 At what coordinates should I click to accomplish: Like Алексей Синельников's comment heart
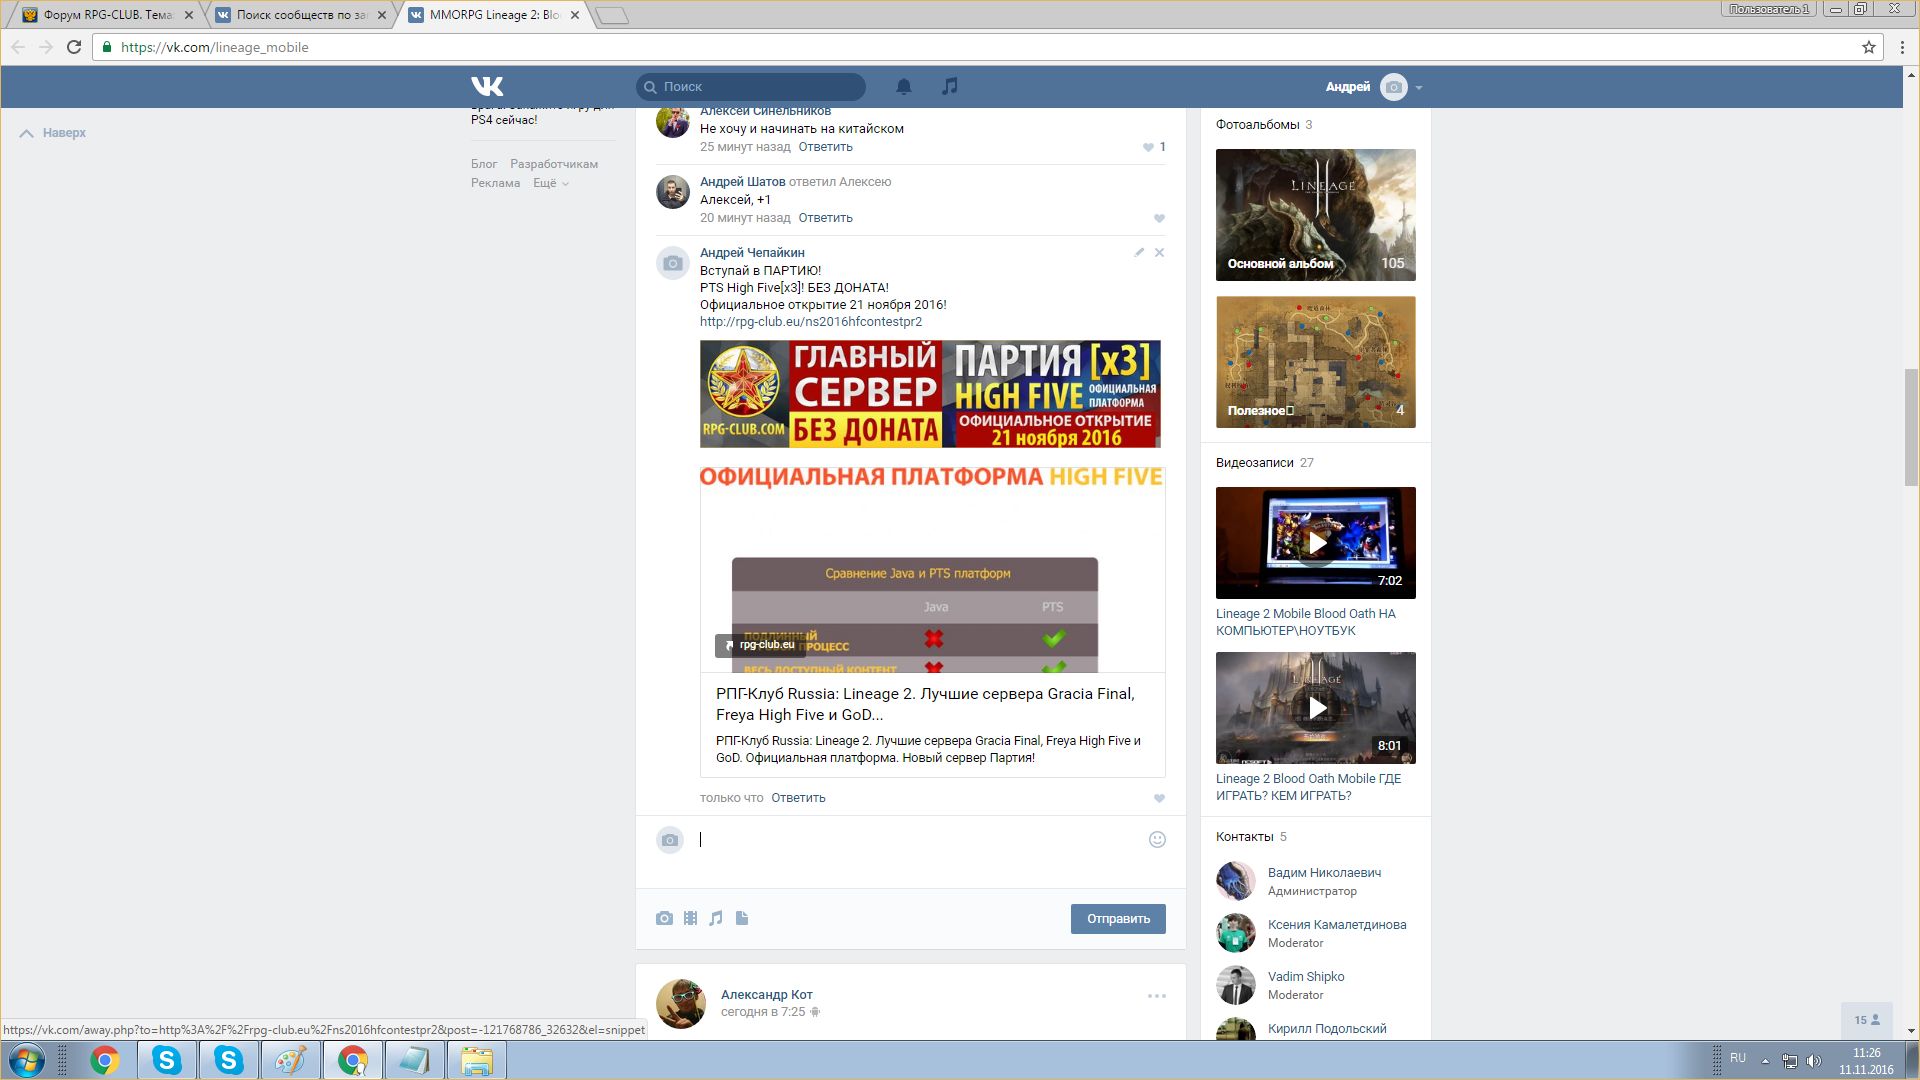point(1148,147)
